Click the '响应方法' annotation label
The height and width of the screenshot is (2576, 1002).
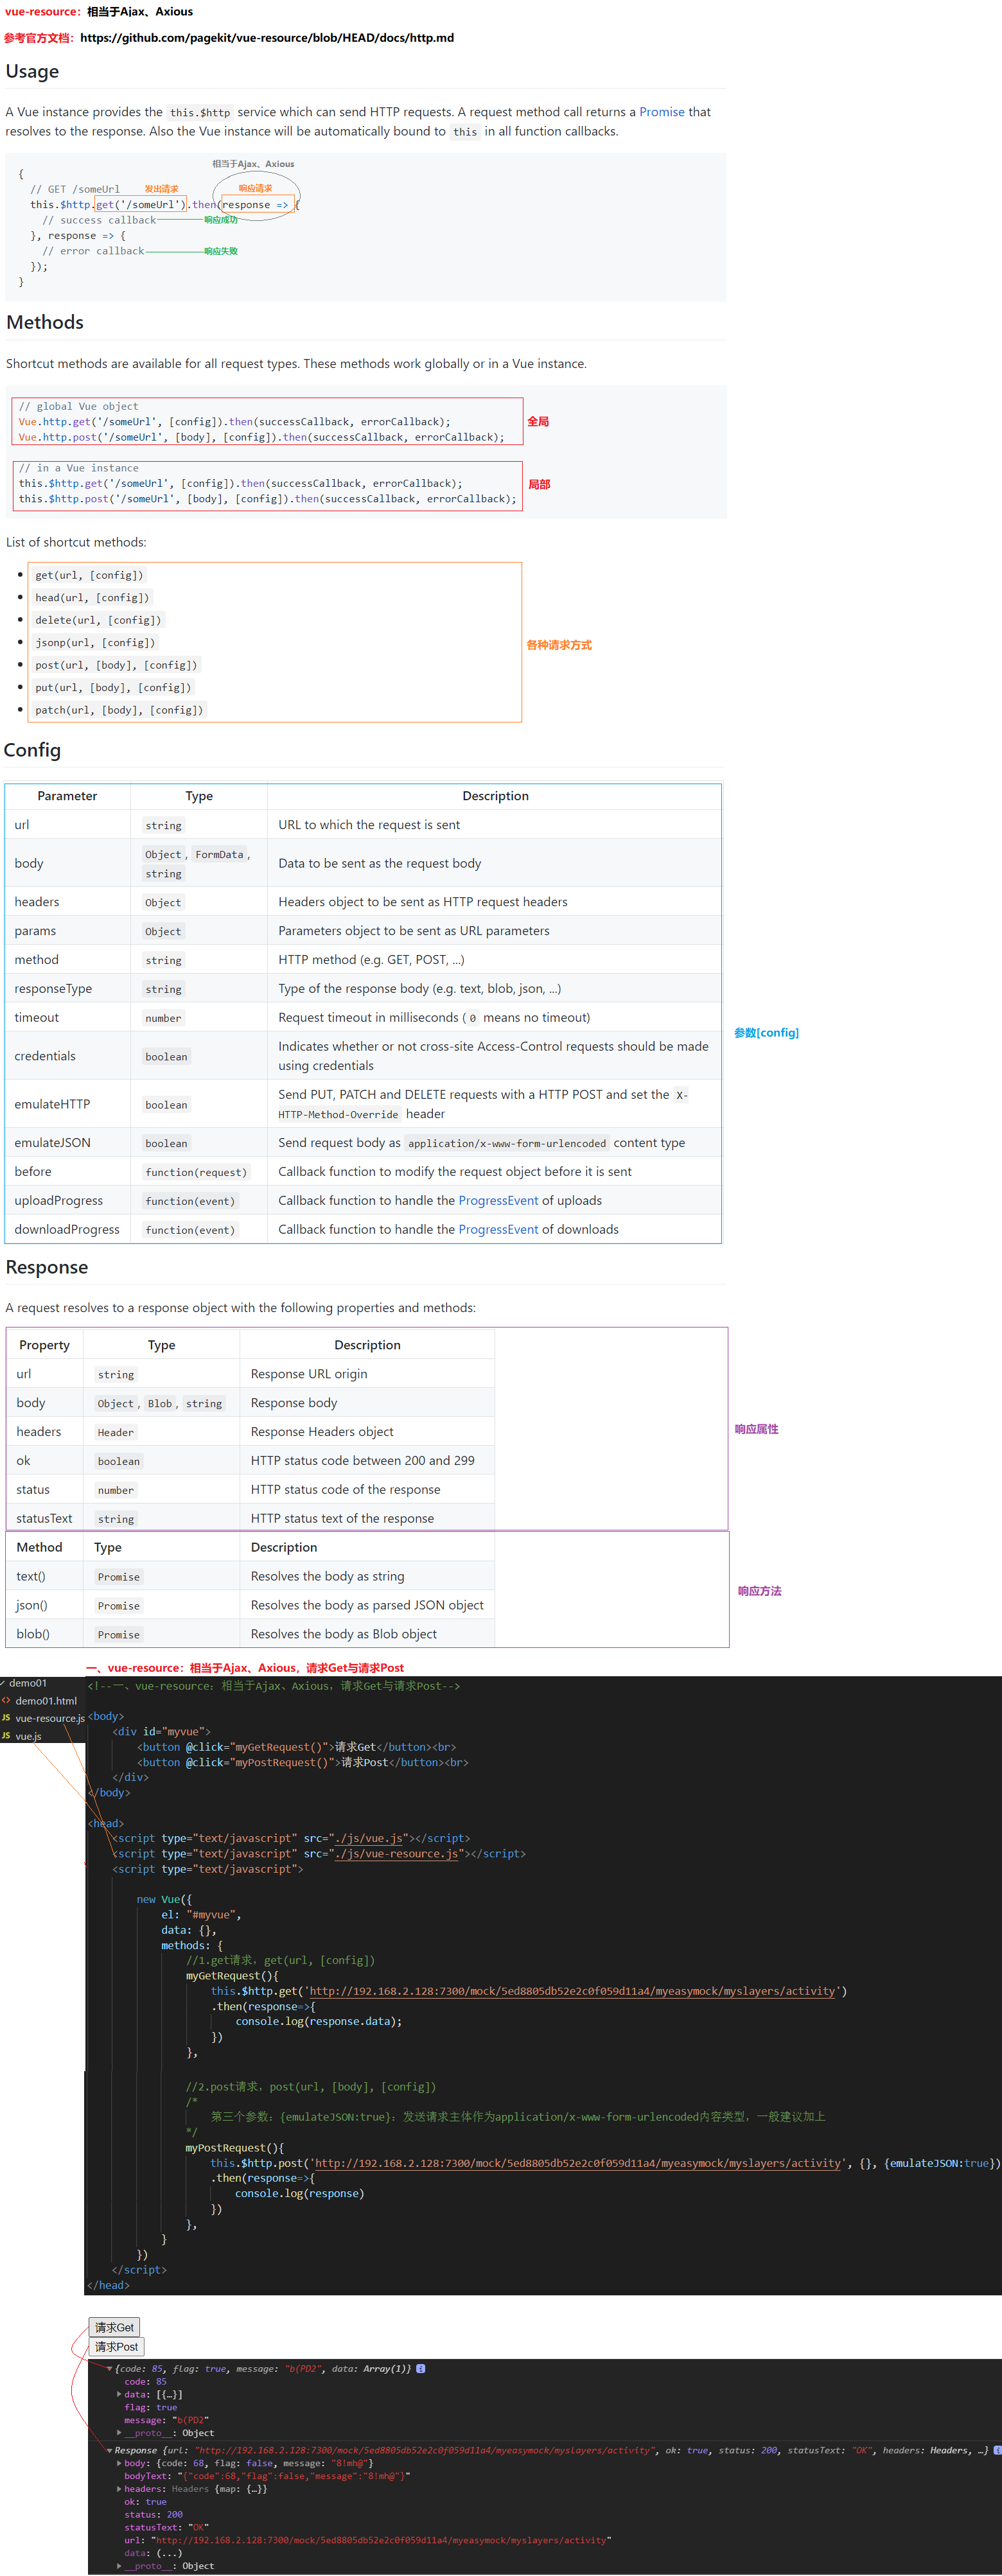click(x=759, y=1591)
